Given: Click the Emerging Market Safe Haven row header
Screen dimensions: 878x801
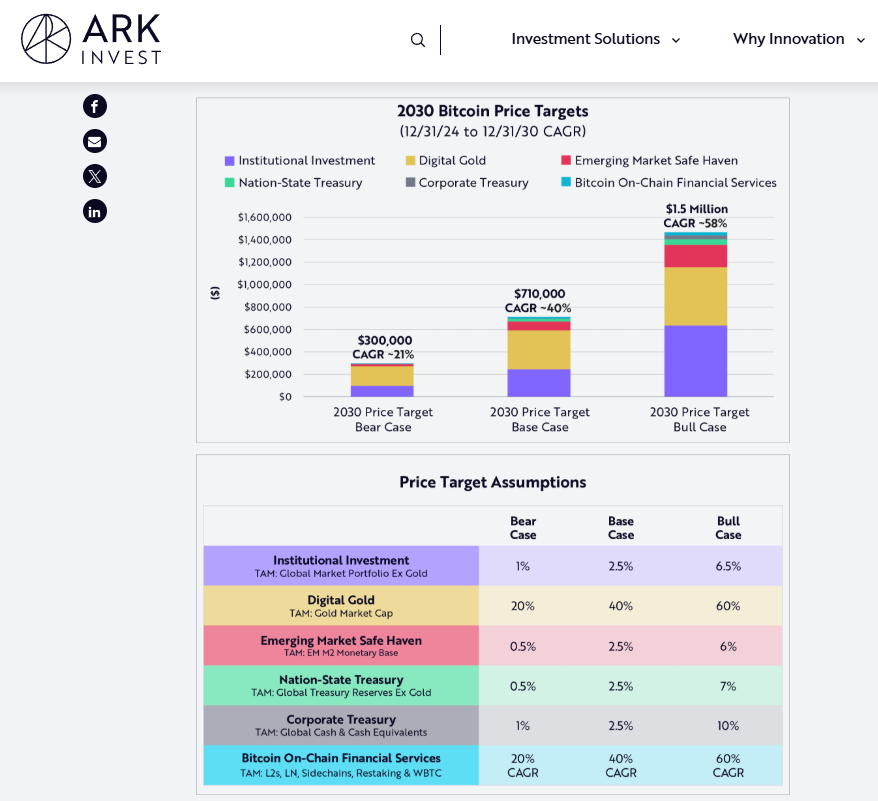Looking at the screenshot, I should [341, 645].
